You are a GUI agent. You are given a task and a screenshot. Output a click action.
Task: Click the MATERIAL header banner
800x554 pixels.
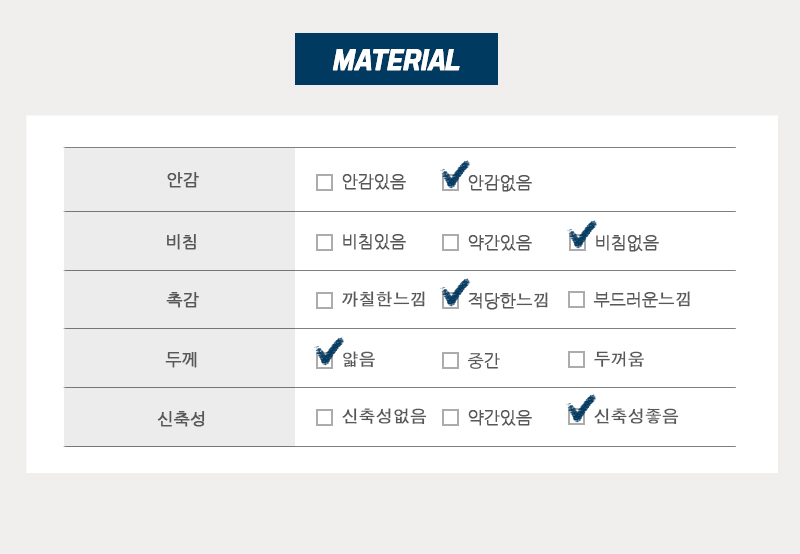396,59
